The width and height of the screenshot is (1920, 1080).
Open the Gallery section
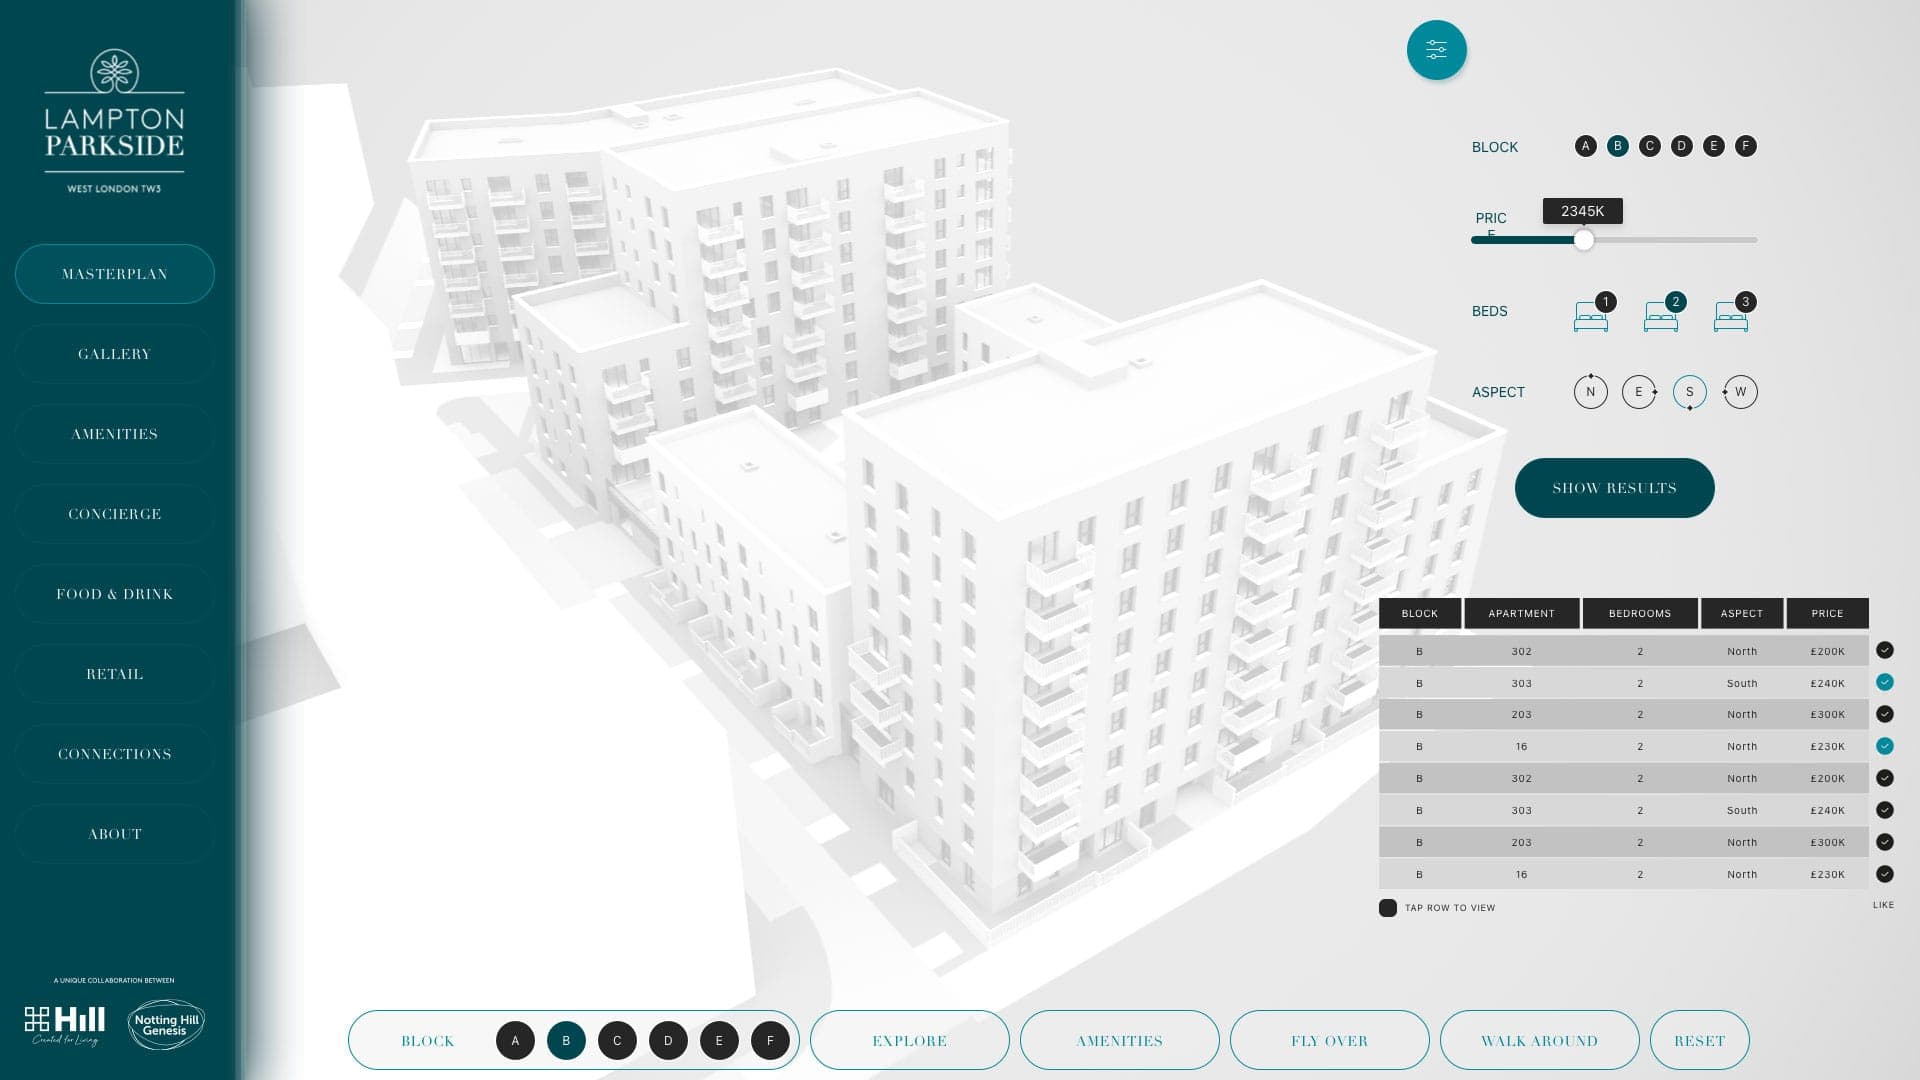[x=113, y=353]
